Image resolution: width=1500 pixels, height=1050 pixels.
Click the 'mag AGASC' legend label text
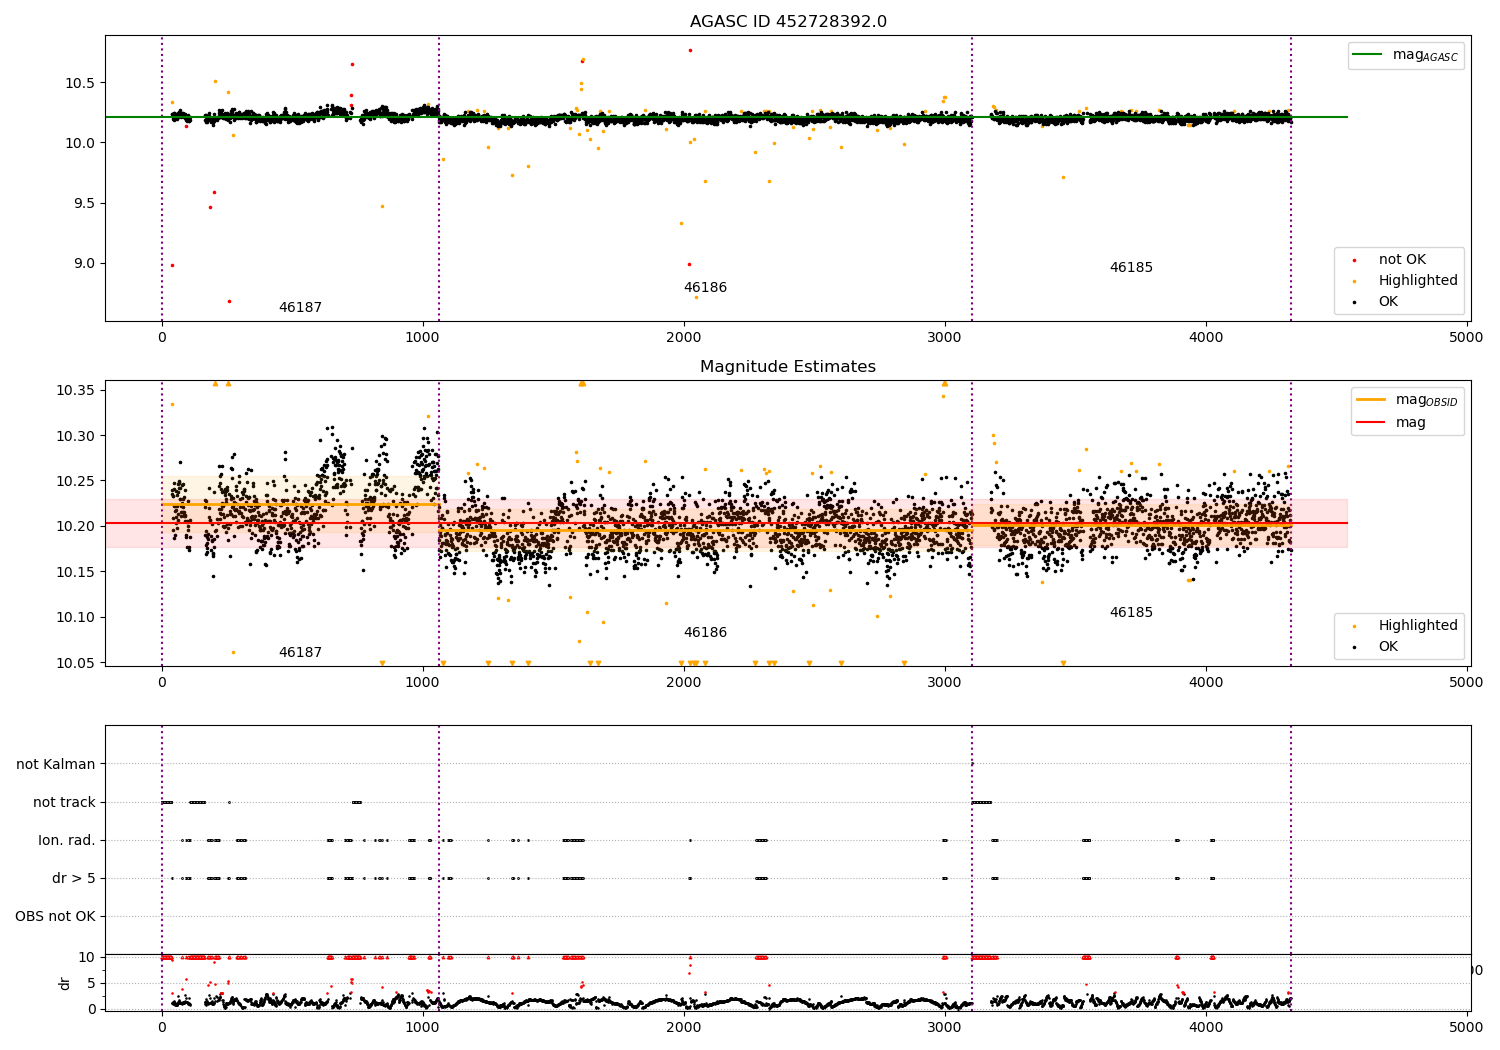coord(1425,56)
